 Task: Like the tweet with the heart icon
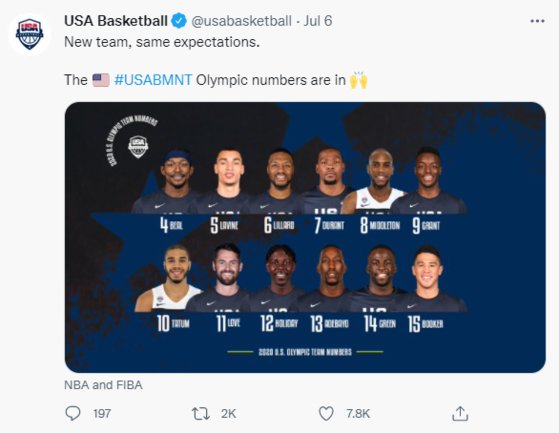point(326,414)
